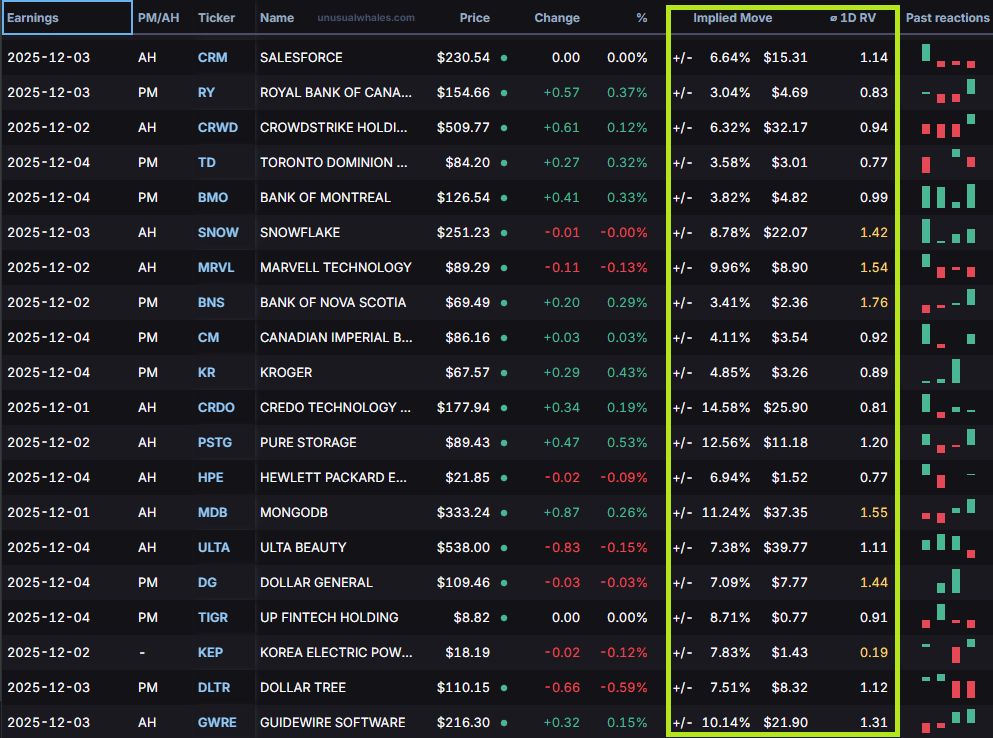The image size is (993, 738).
Task: Sort by the Implied Move column header
Action: click(732, 18)
